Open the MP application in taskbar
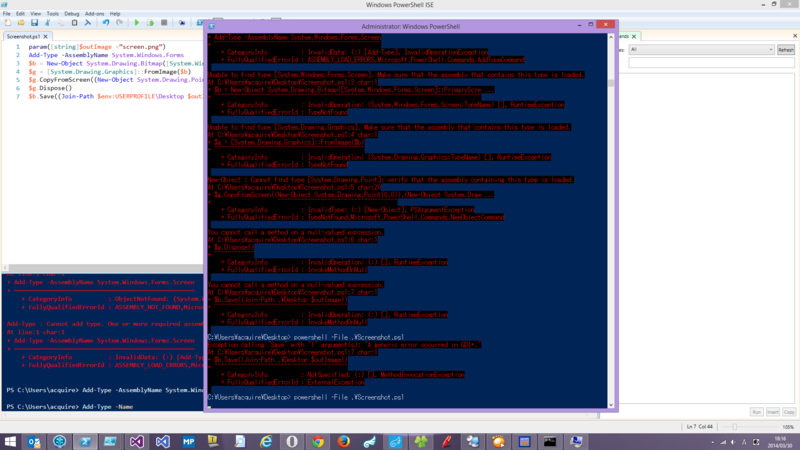This screenshot has width=800, height=450. point(189,442)
